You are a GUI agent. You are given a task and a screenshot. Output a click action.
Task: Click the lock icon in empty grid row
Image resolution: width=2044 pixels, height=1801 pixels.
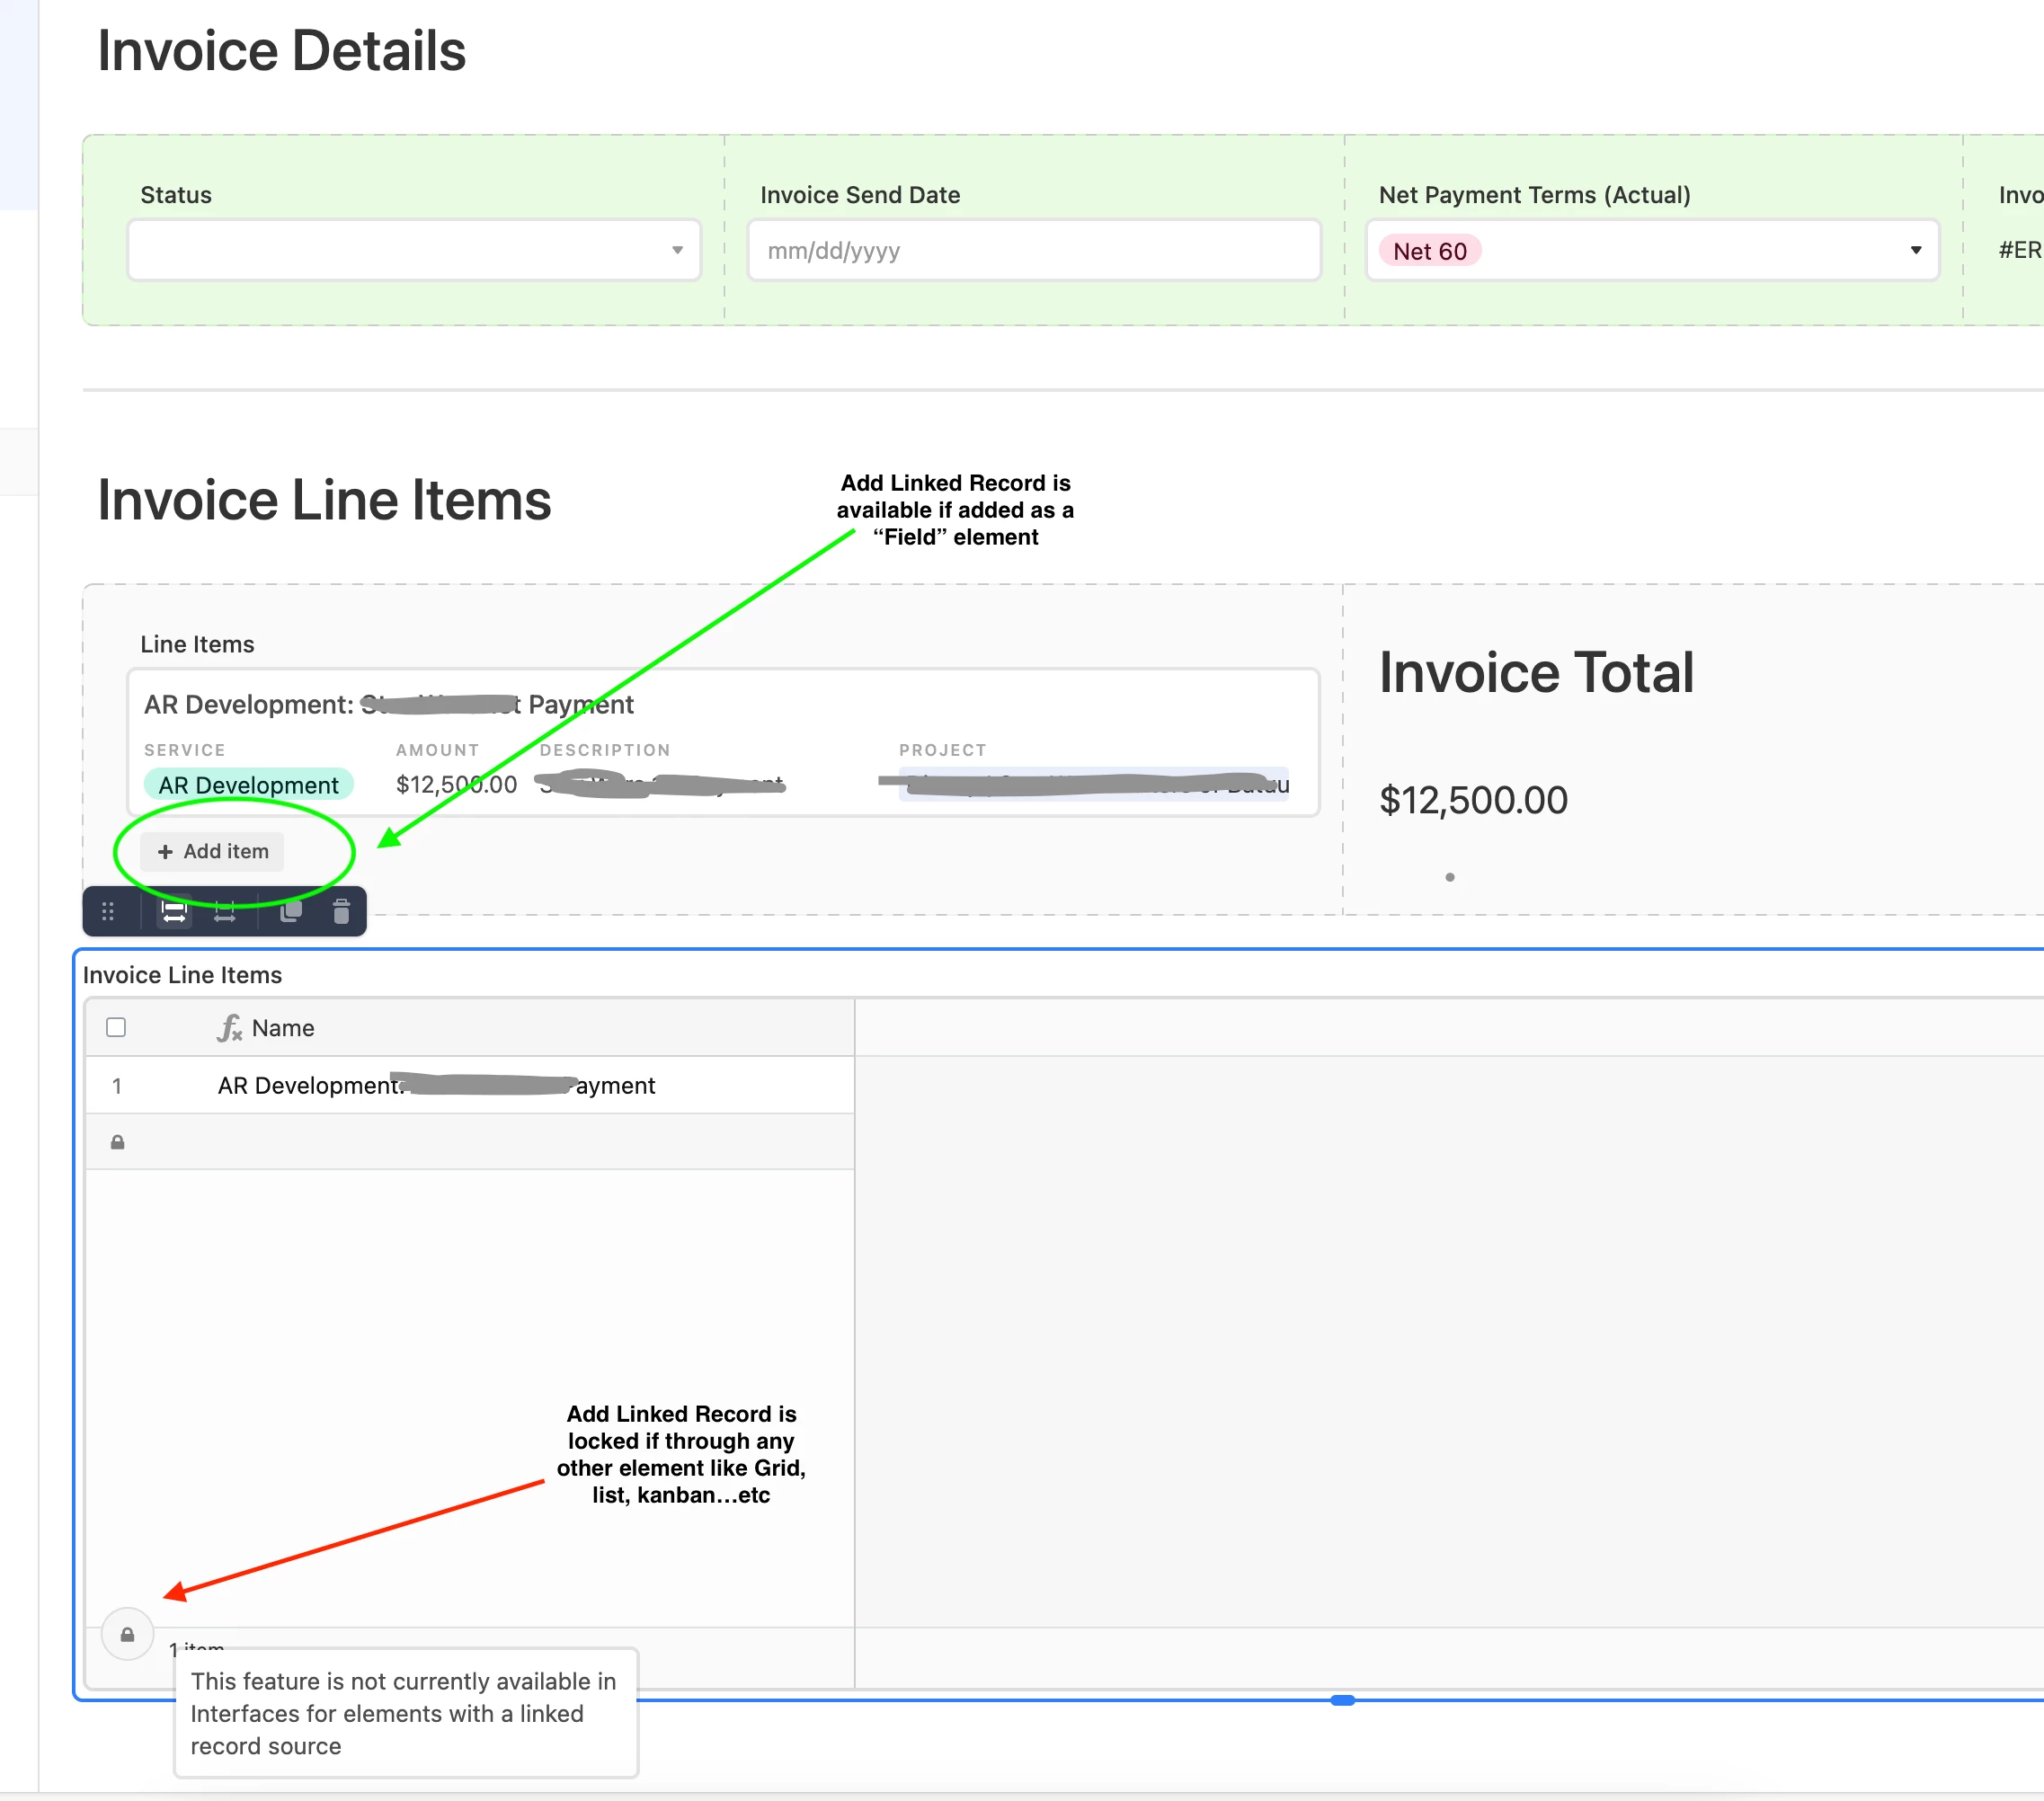pos(117,1142)
